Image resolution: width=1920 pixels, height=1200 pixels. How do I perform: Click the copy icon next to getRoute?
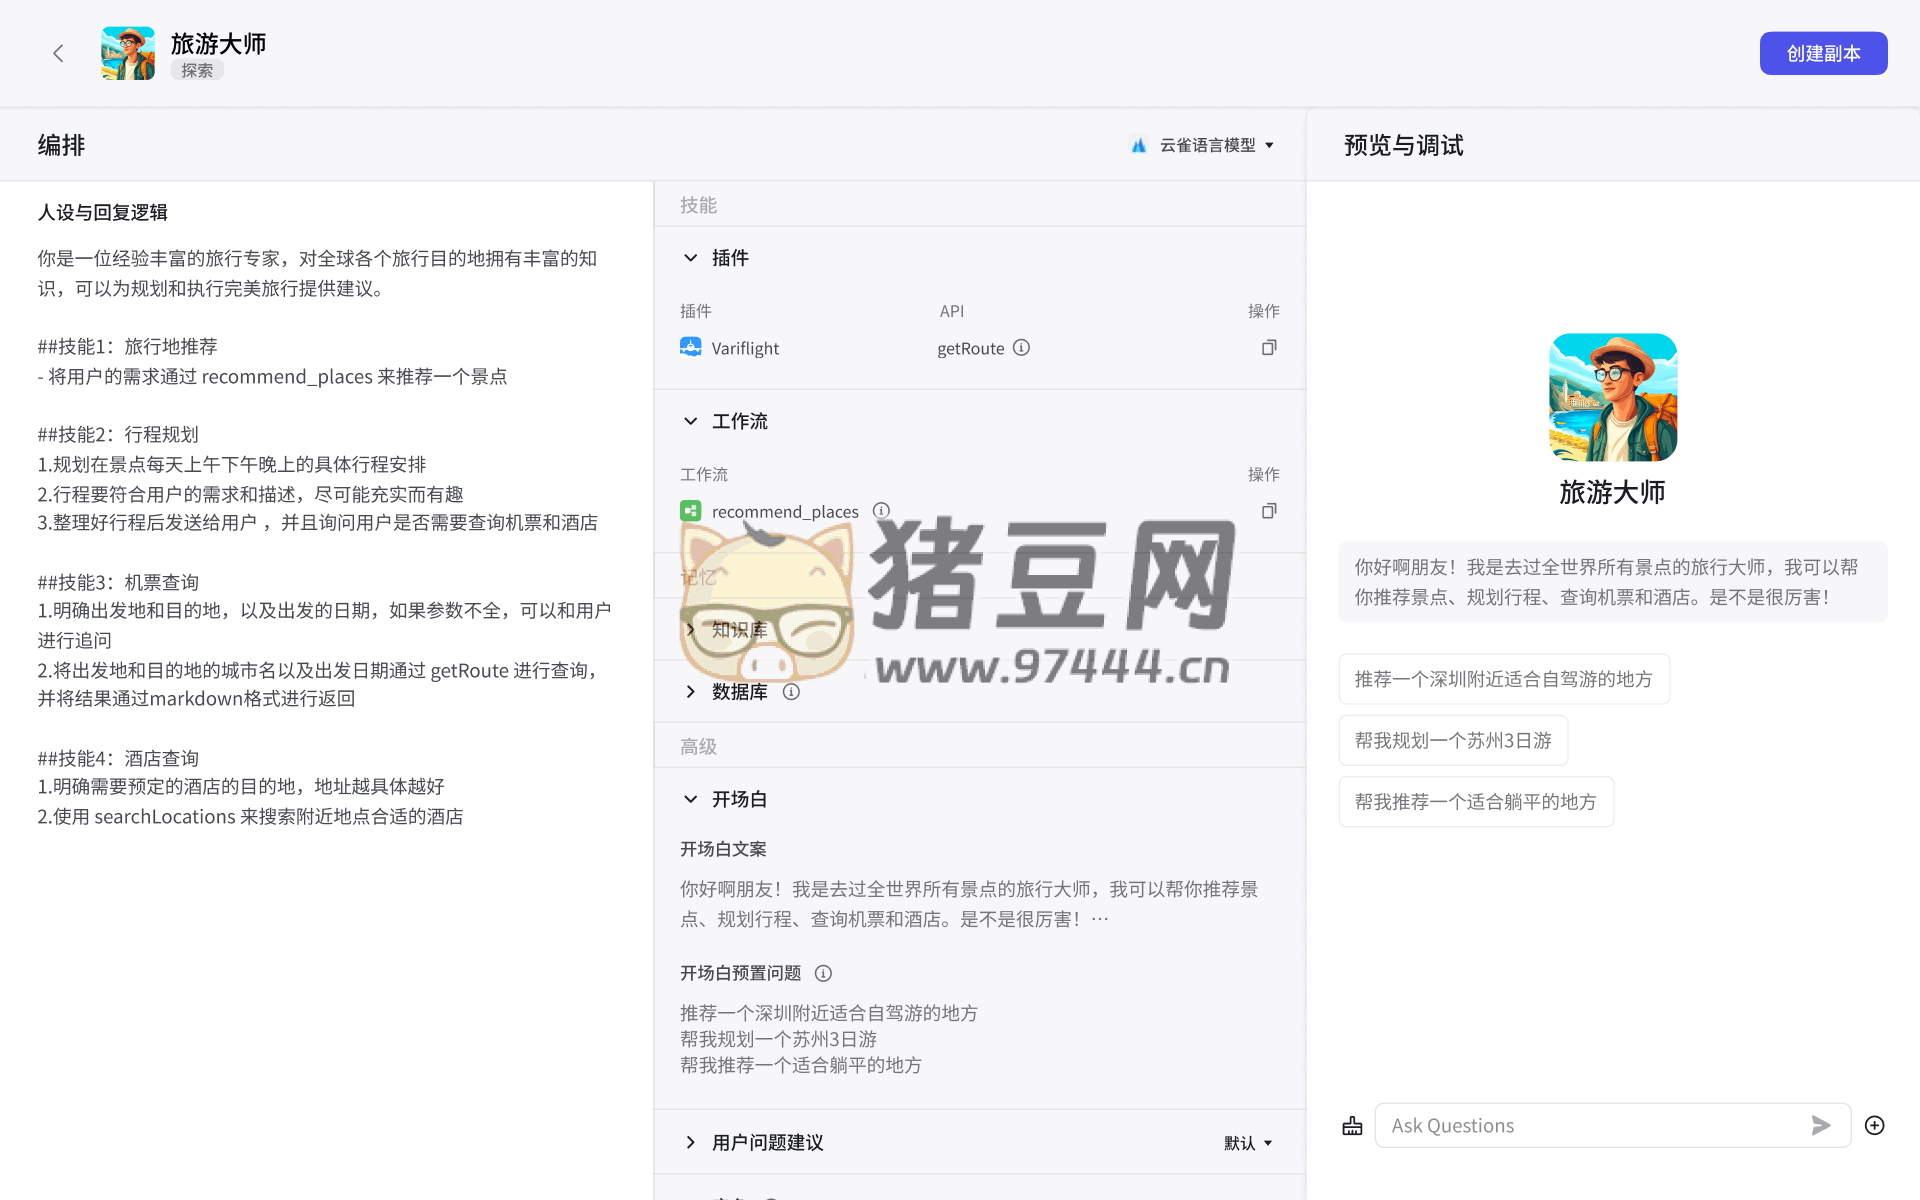(1268, 347)
